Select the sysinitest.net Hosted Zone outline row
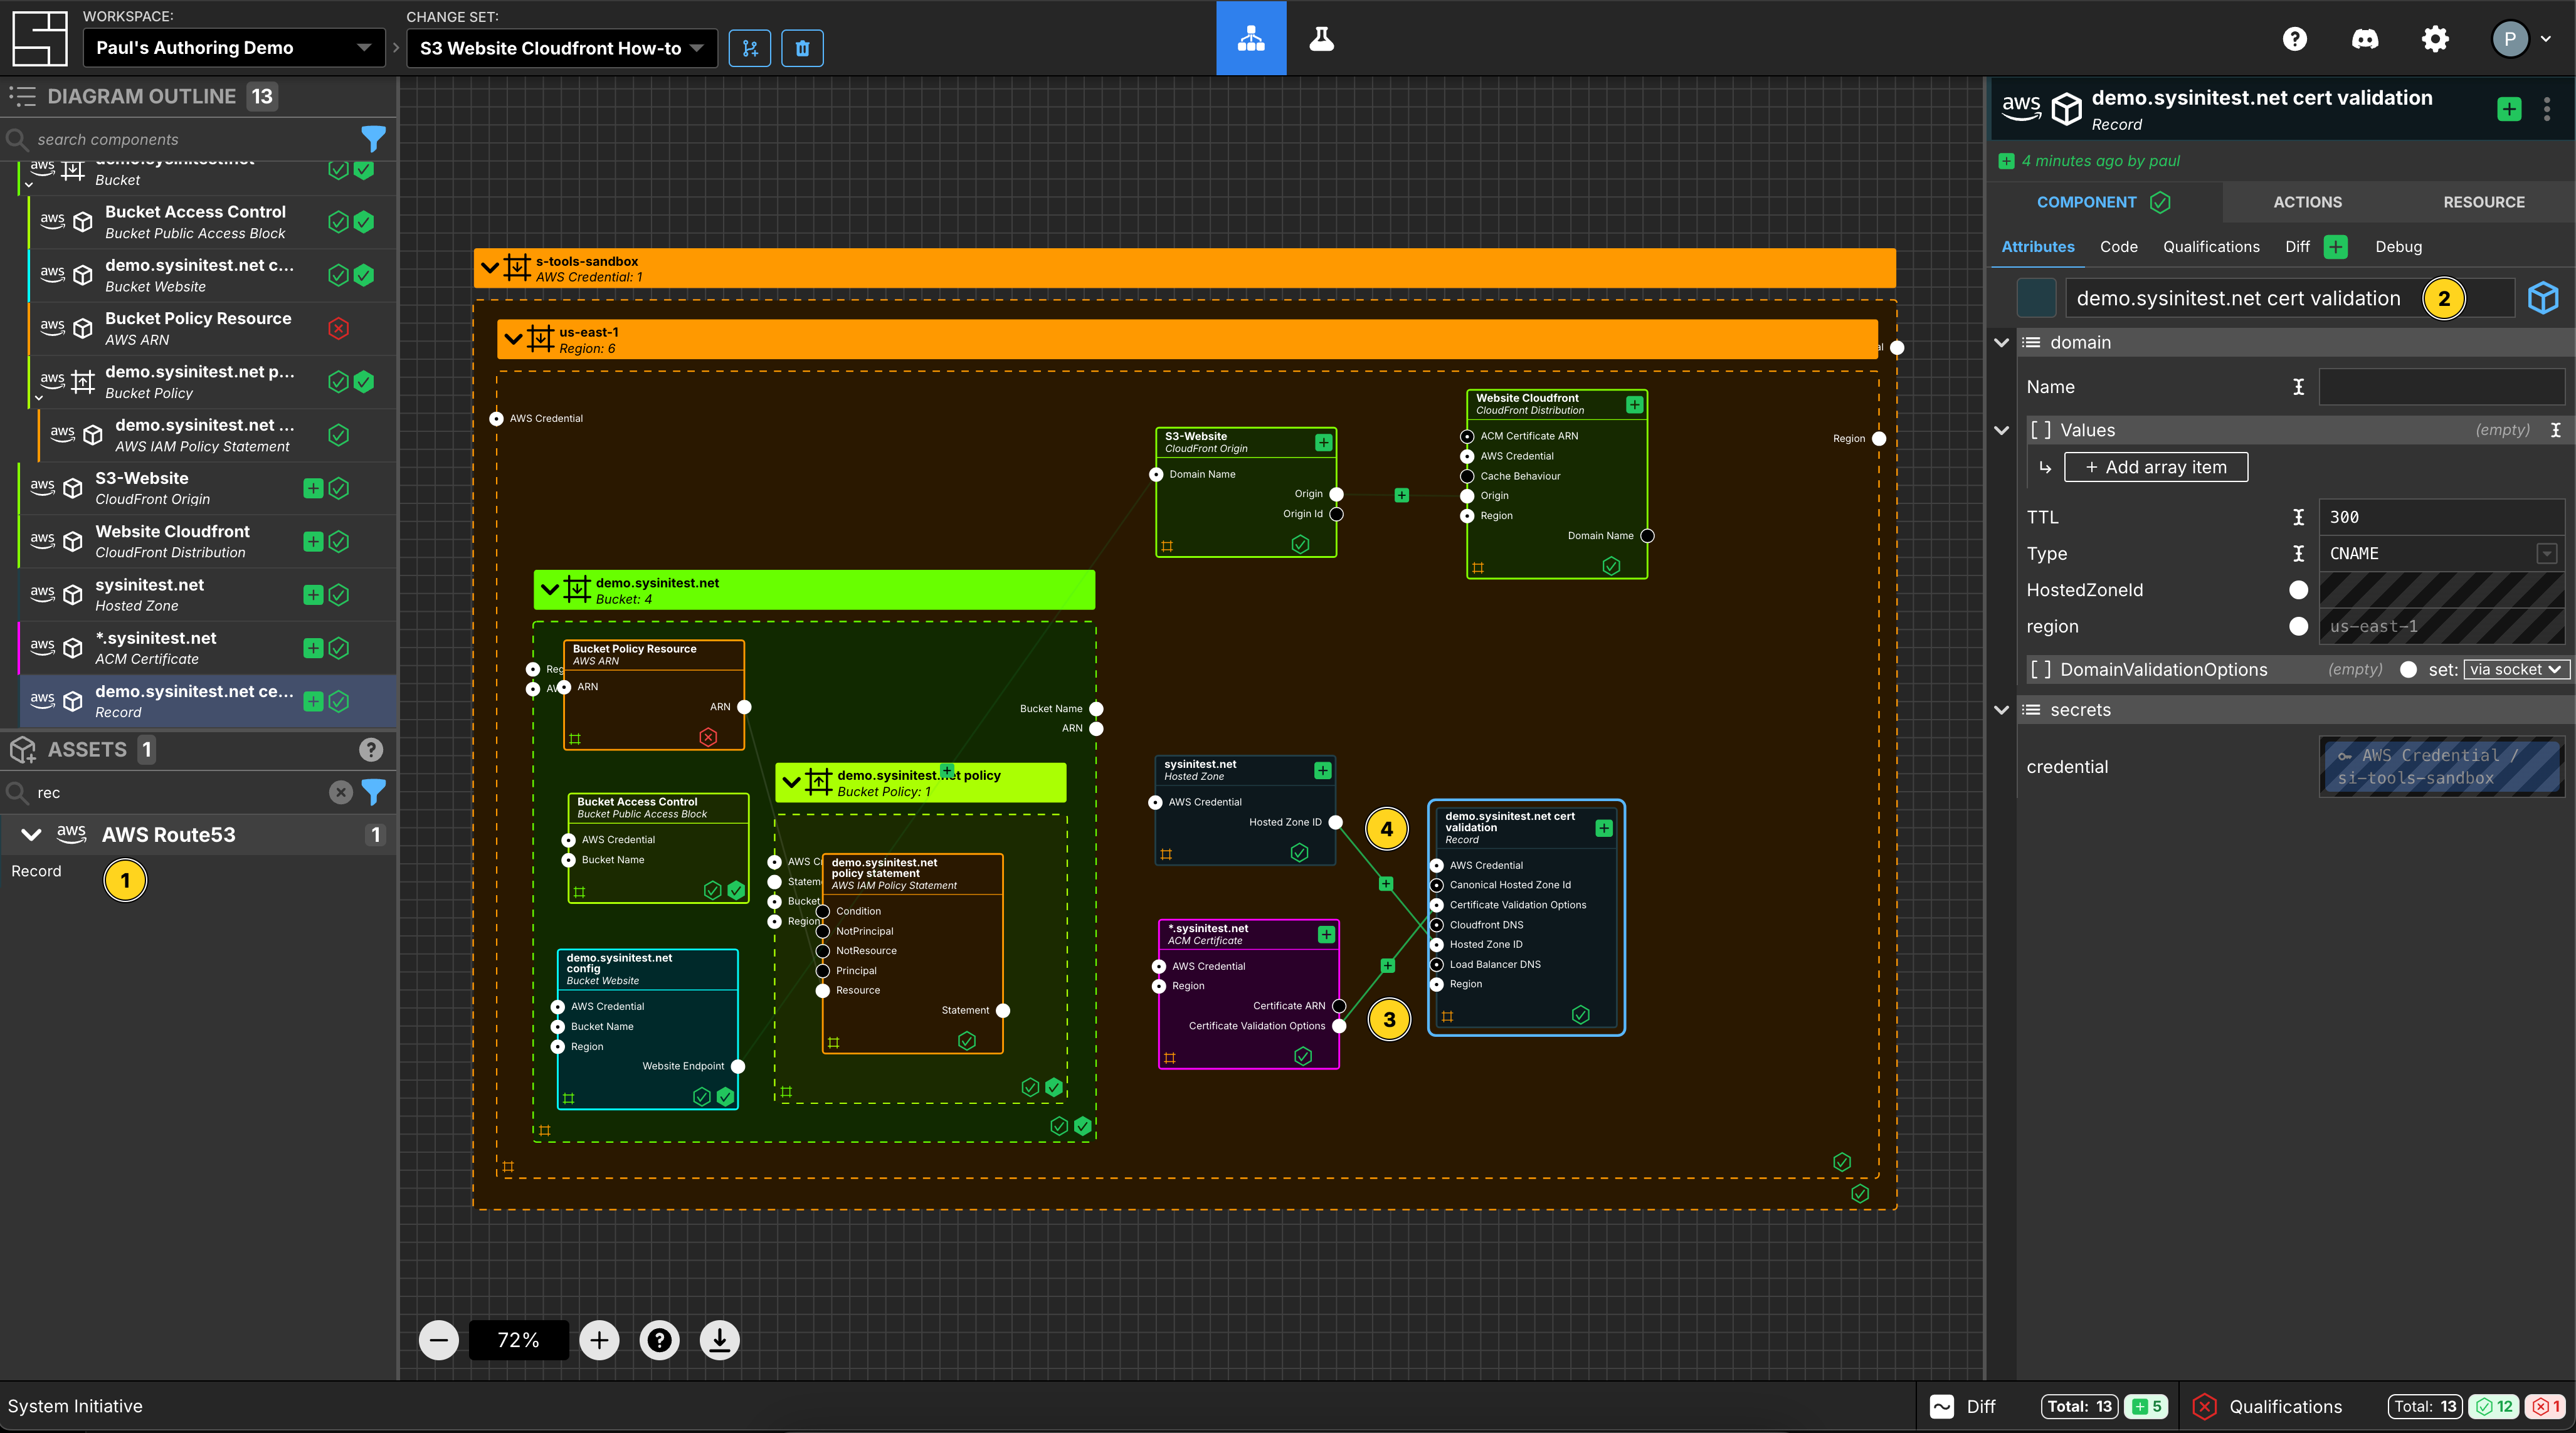The image size is (2576, 1433). (198, 595)
